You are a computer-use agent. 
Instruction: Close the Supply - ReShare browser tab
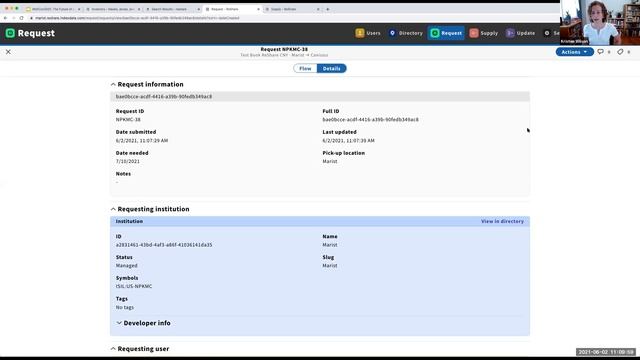[x=318, y=9]
